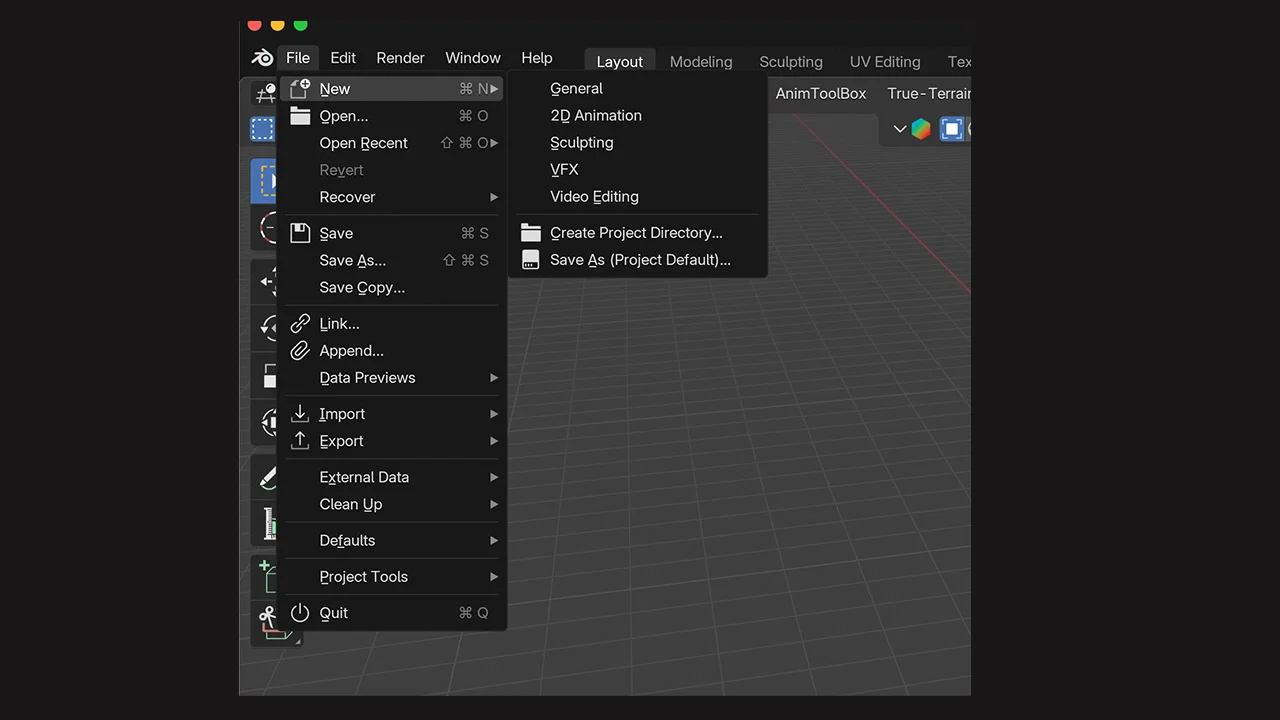Open the Render menu
Image resolution: width=1280 pixels, height=720 pixels.
point(400,57)
